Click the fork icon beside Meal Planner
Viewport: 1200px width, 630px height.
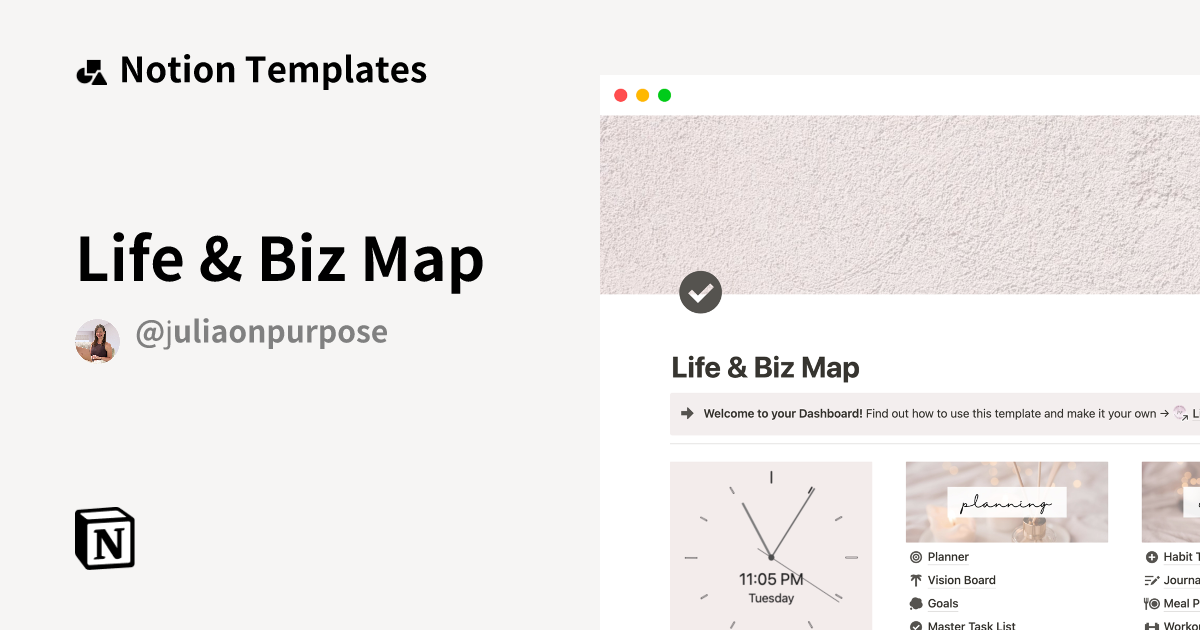[1150, 603]
